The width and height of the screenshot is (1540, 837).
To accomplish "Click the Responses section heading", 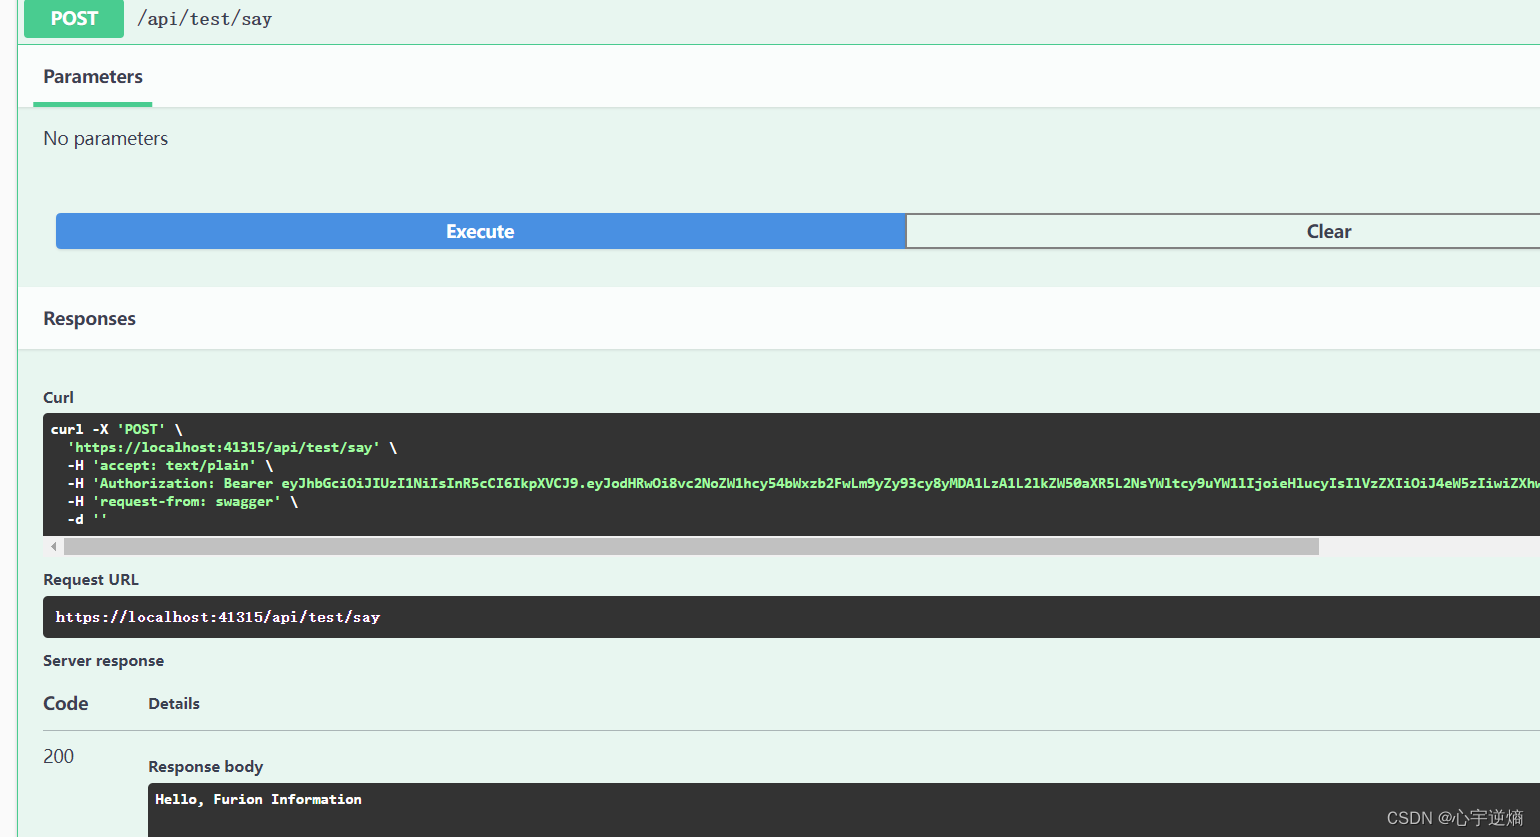I will (89, 318).
